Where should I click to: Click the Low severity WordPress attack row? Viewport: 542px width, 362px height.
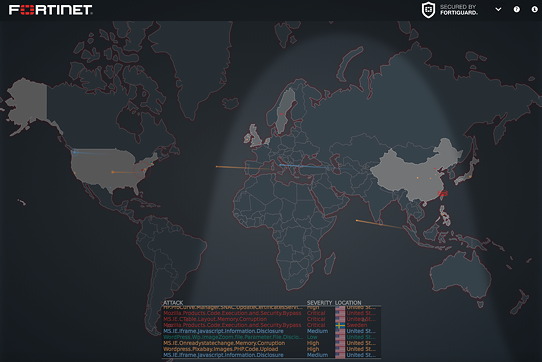[271, 337]
